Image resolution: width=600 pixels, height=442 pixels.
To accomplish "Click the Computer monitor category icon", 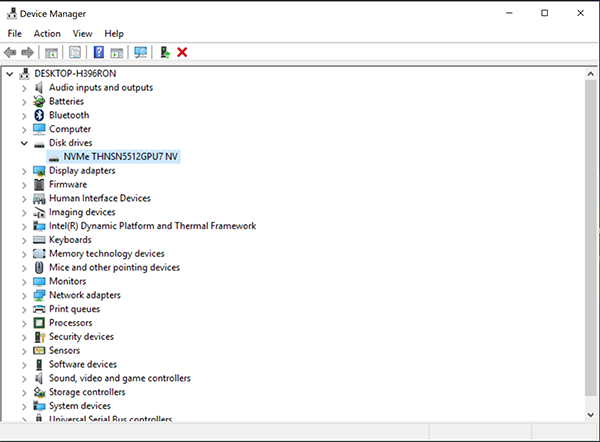I will coord(39,129).
